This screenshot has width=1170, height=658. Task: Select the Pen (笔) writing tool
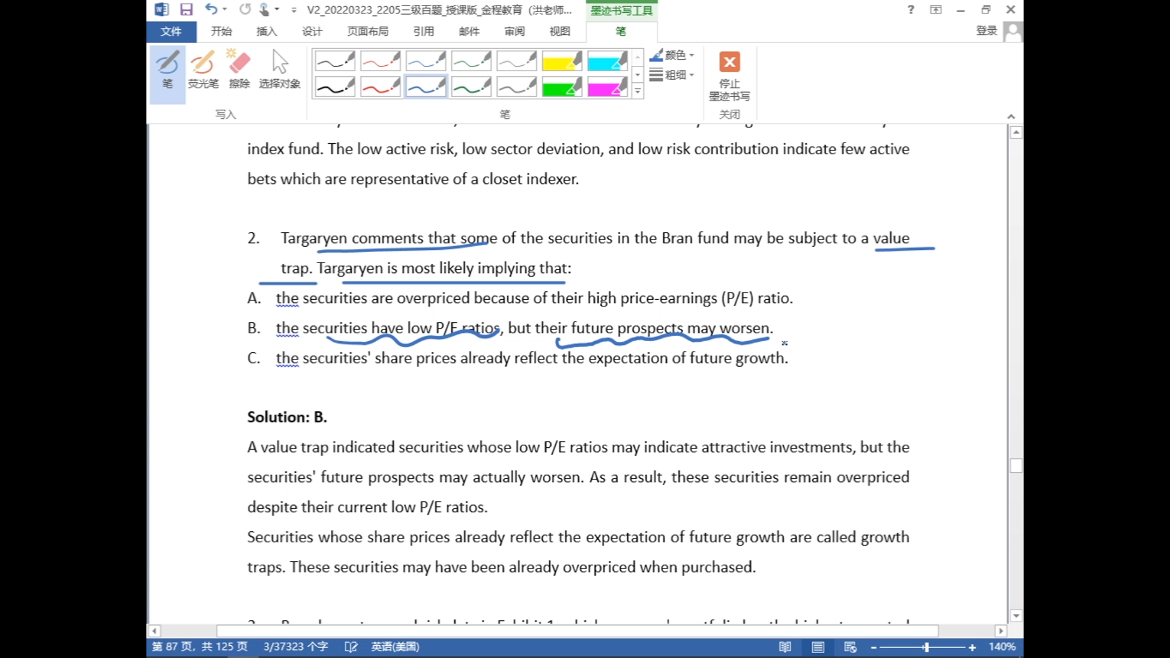pyautogui.click(x=167, y=71)
